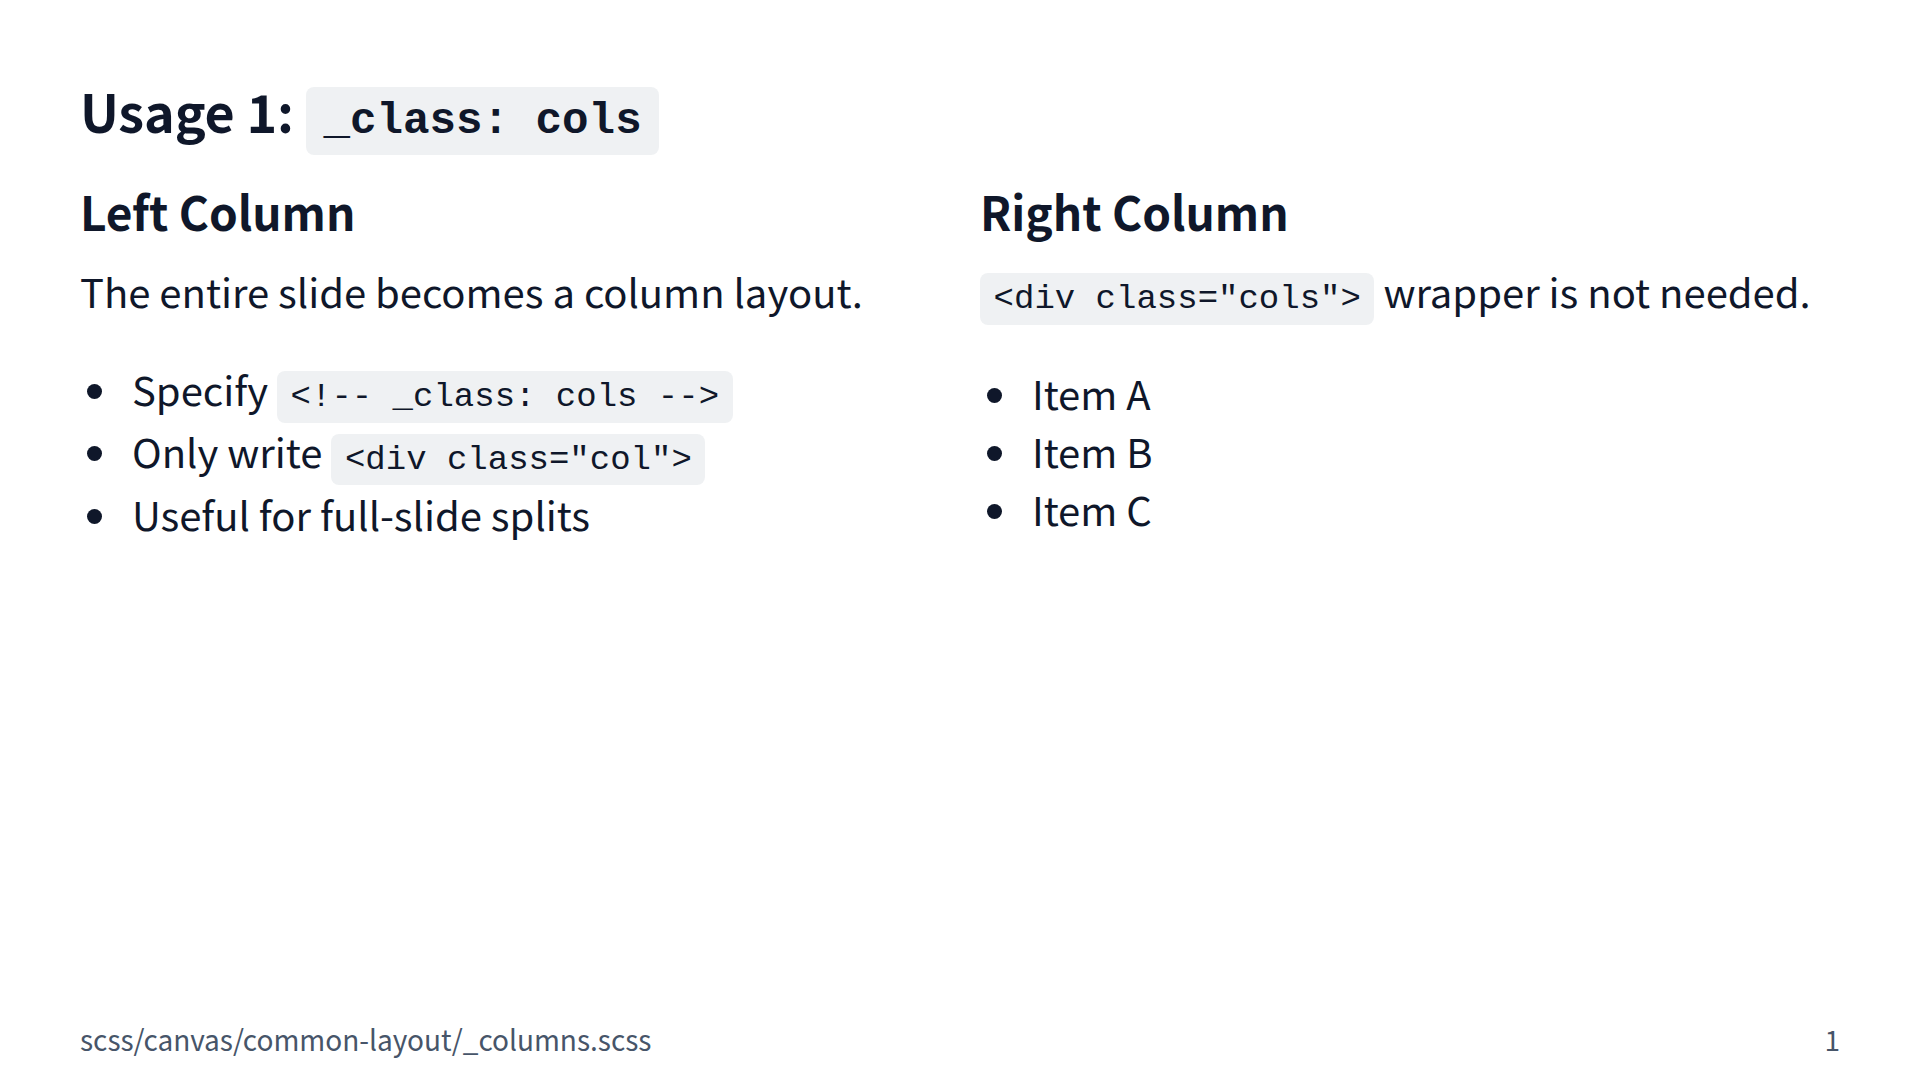Select the "Right Column" heading
Viewport: 1920px width, 1080px height.
tap(1134, 214)
